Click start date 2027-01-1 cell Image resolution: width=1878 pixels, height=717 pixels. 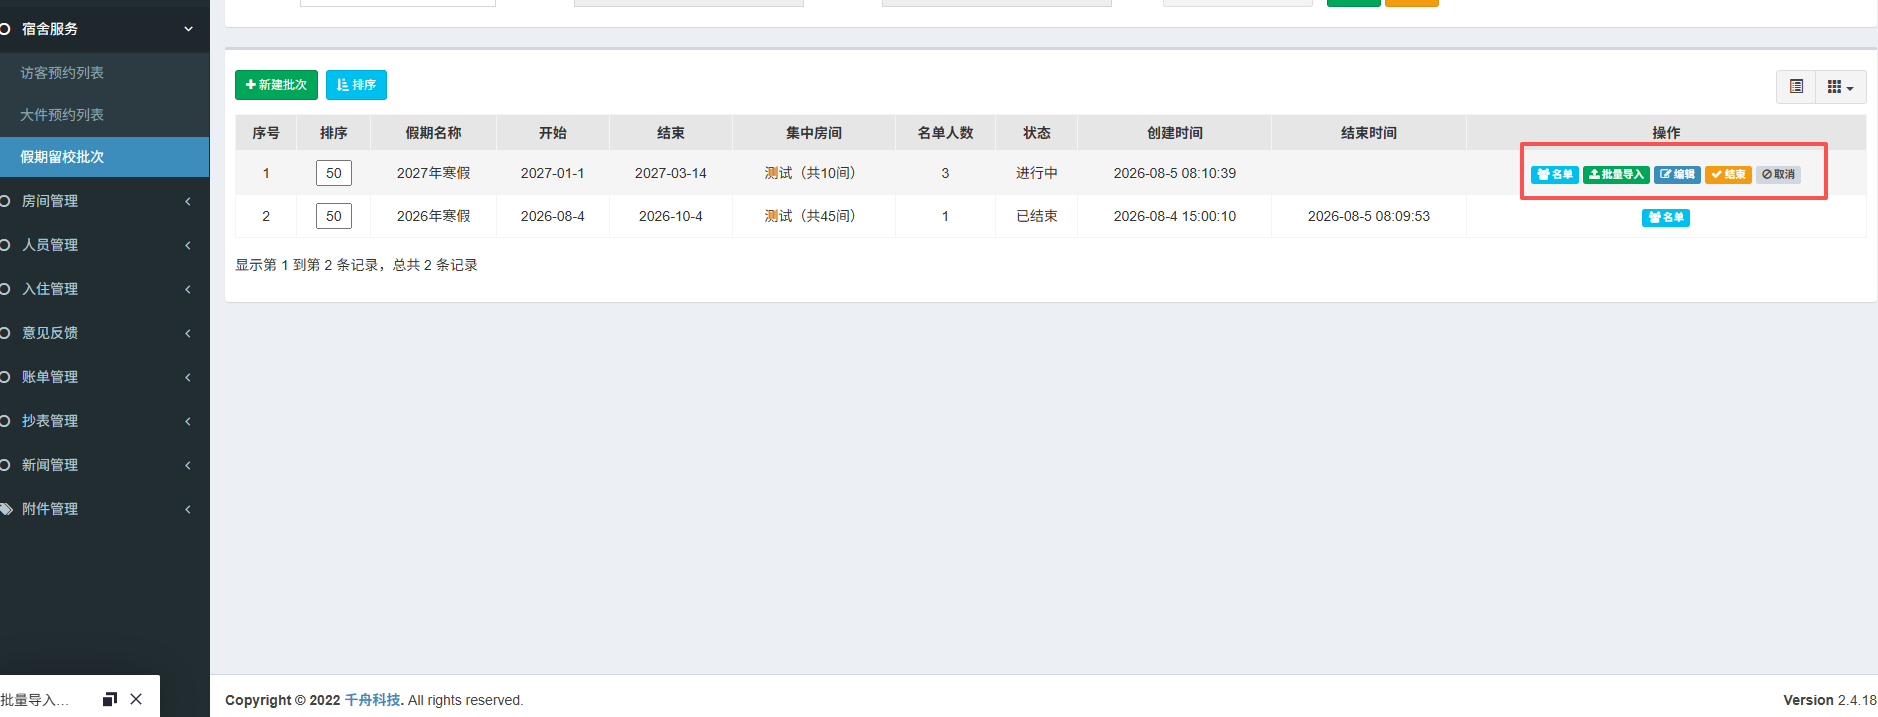click(x=553, y=173)
